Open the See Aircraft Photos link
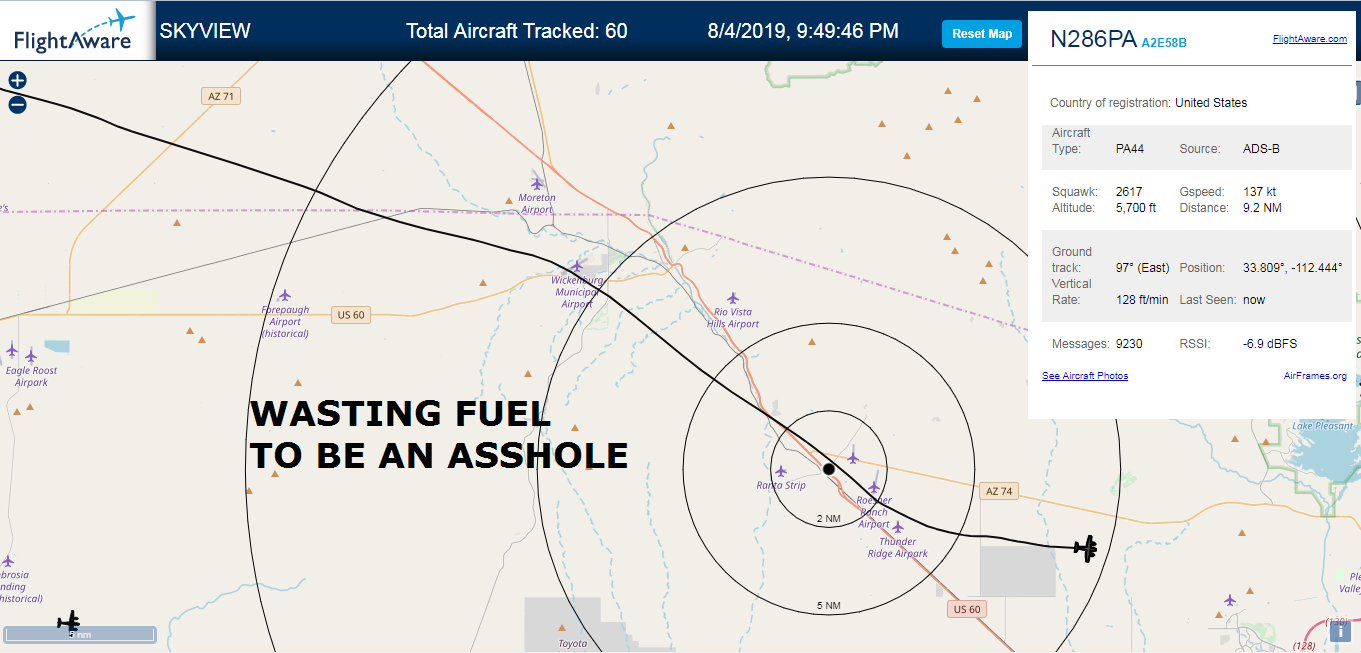 click(1085, 376)
